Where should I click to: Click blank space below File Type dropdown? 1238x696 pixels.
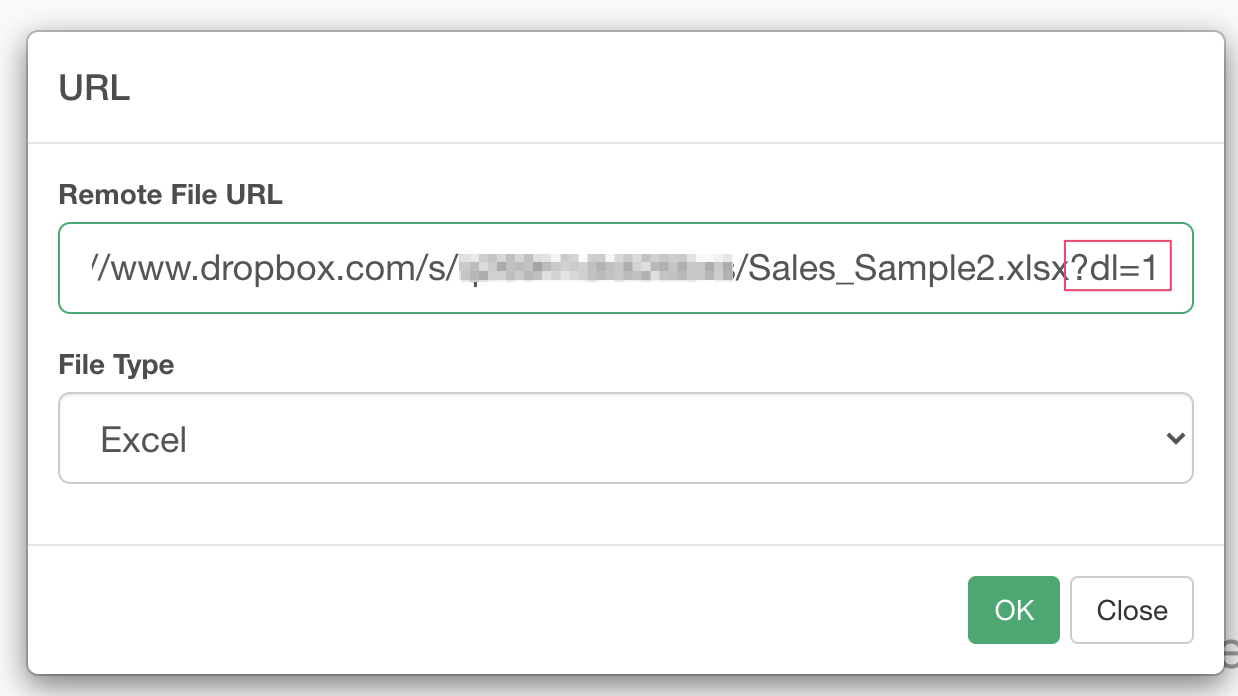pos(626,513)
